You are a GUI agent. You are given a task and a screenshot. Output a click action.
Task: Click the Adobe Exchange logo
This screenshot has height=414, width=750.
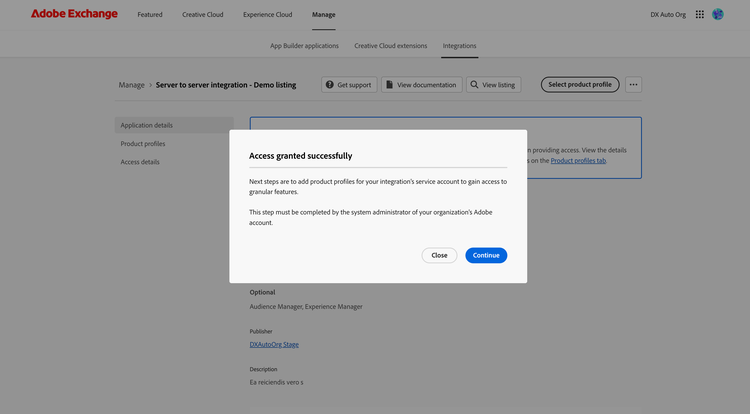pos(74,14)
